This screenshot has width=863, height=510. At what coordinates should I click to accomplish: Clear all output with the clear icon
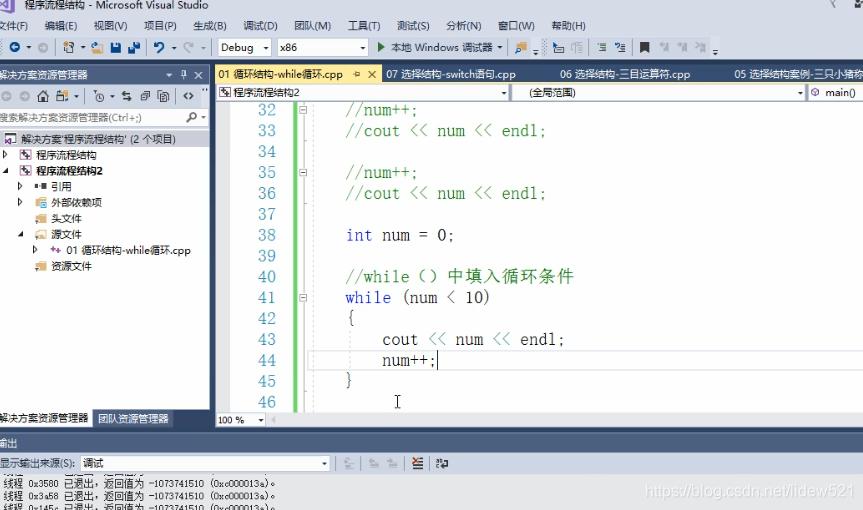tap(417, 463)
